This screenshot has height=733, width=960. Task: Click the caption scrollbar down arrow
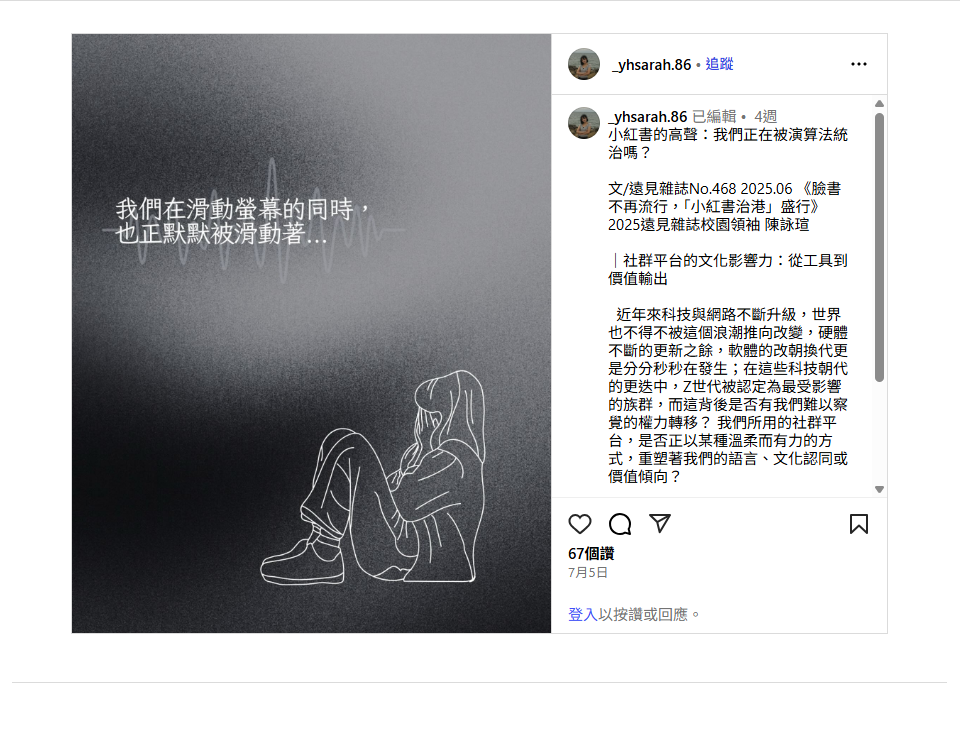(x=879, y=489)
